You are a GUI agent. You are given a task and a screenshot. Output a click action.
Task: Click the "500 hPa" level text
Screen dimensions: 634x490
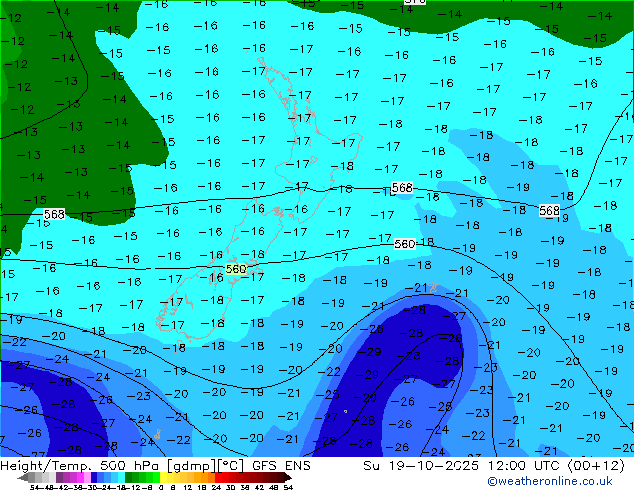point(131,466)
